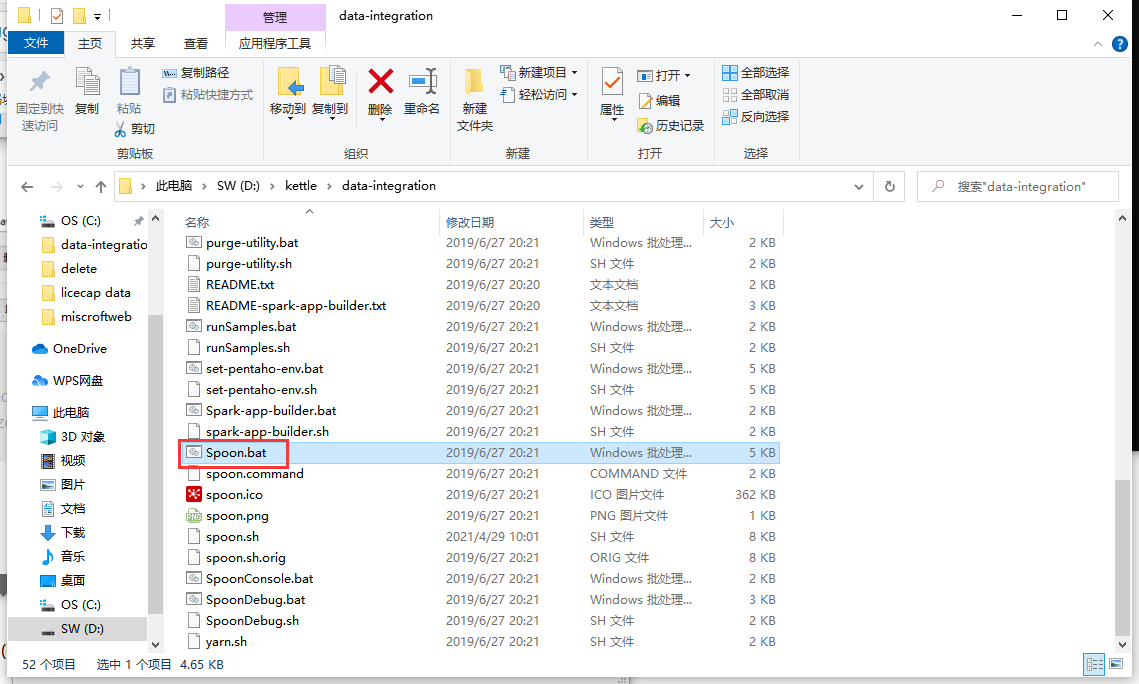Switch to the Home (主页) tab
The width and height of the screenshot is (1139, 684).
[90, 44]
